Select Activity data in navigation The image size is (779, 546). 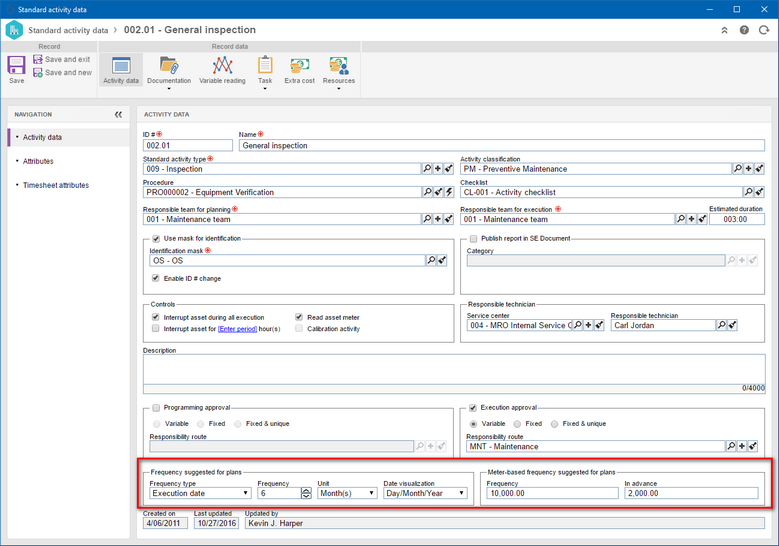[69, 137]
